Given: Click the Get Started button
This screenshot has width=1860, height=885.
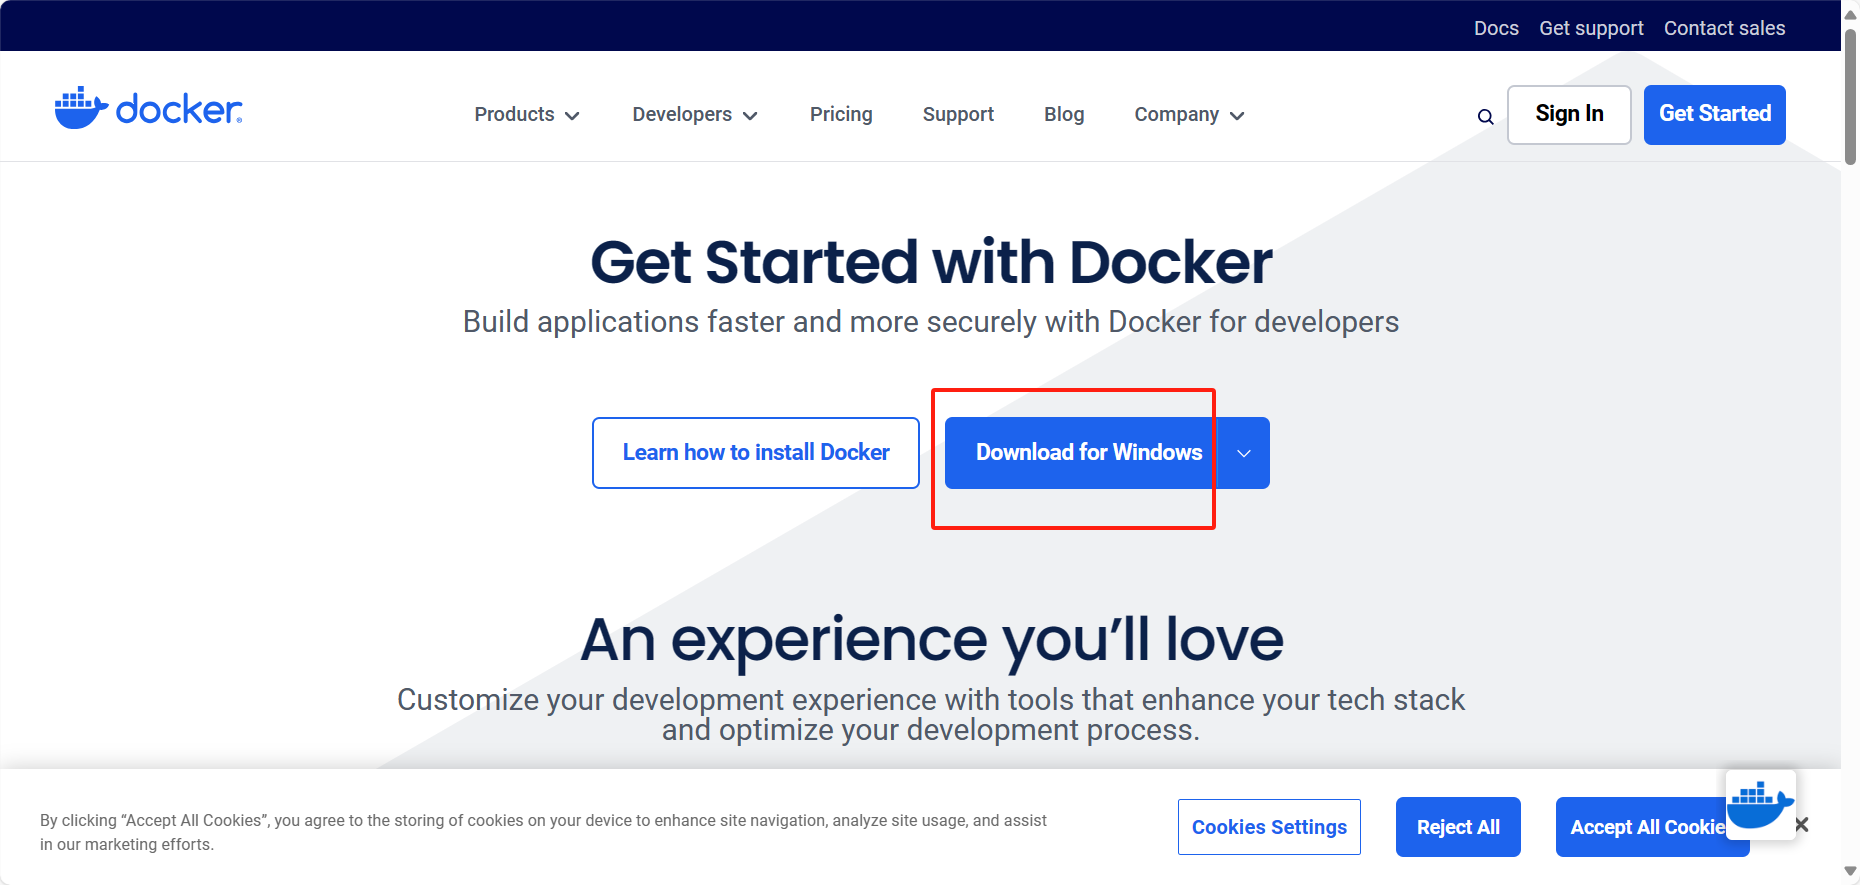Looking at the screenshot, I should pos(1715,115).
